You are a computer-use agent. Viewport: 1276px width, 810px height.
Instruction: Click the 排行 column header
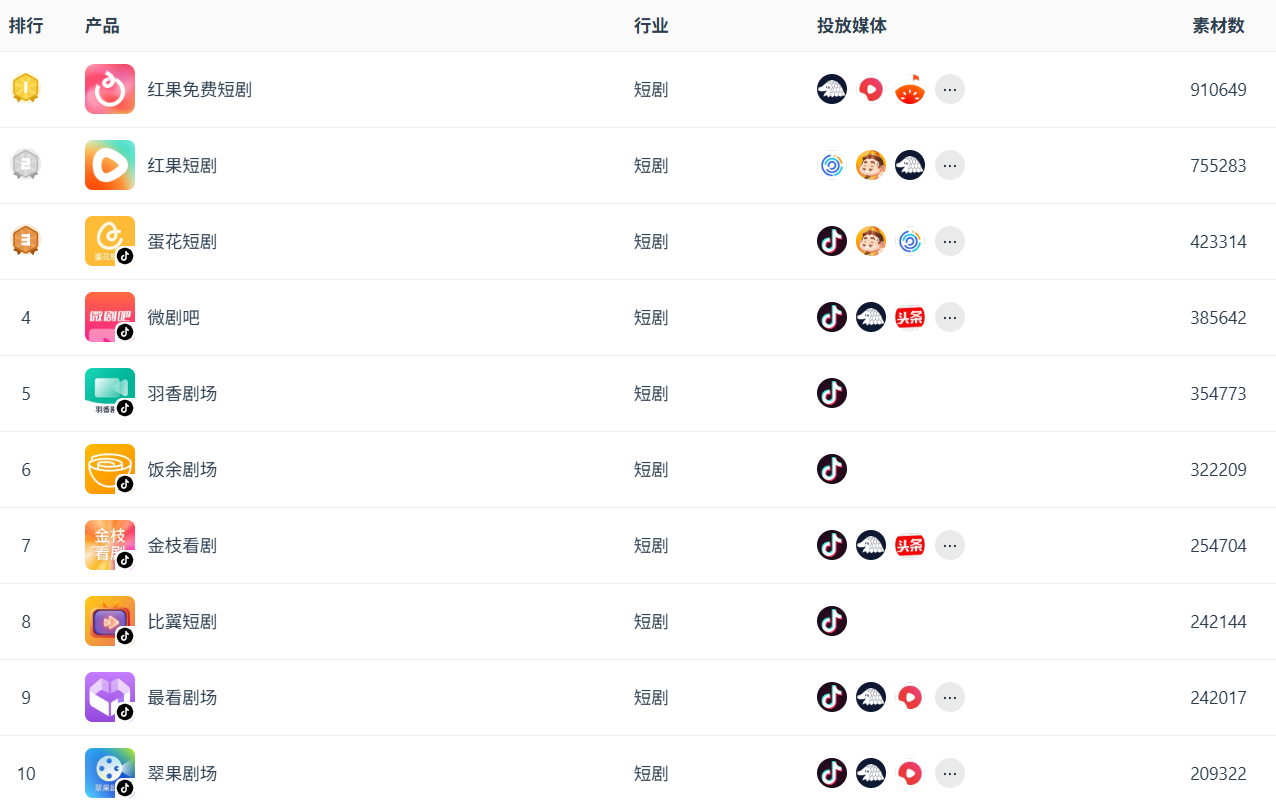[26, 26]
